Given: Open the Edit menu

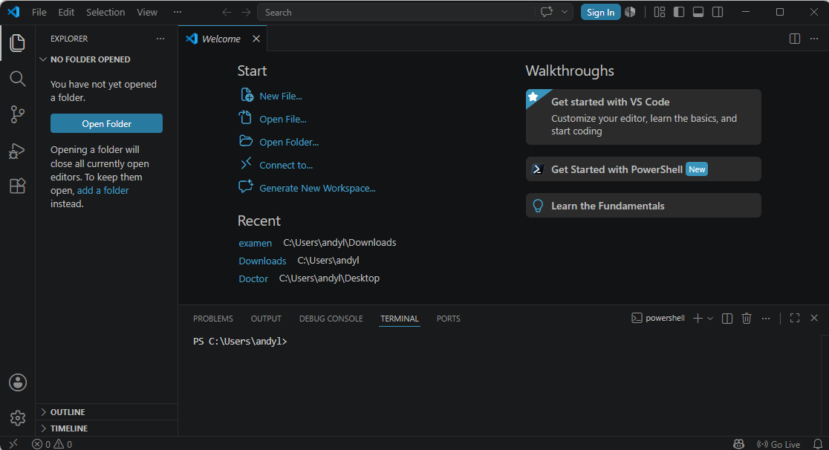Looking at the screenshot, I should [66, 12].
